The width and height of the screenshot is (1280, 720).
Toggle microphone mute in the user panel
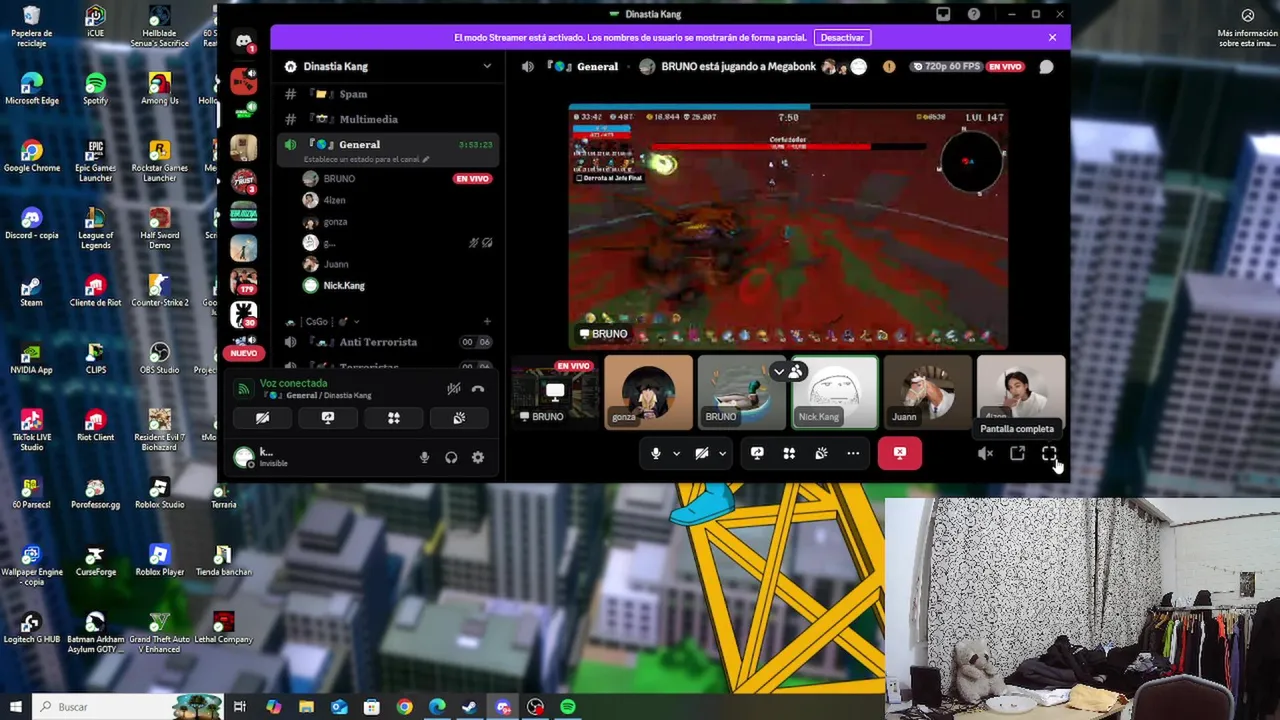(x=424, y=457)
